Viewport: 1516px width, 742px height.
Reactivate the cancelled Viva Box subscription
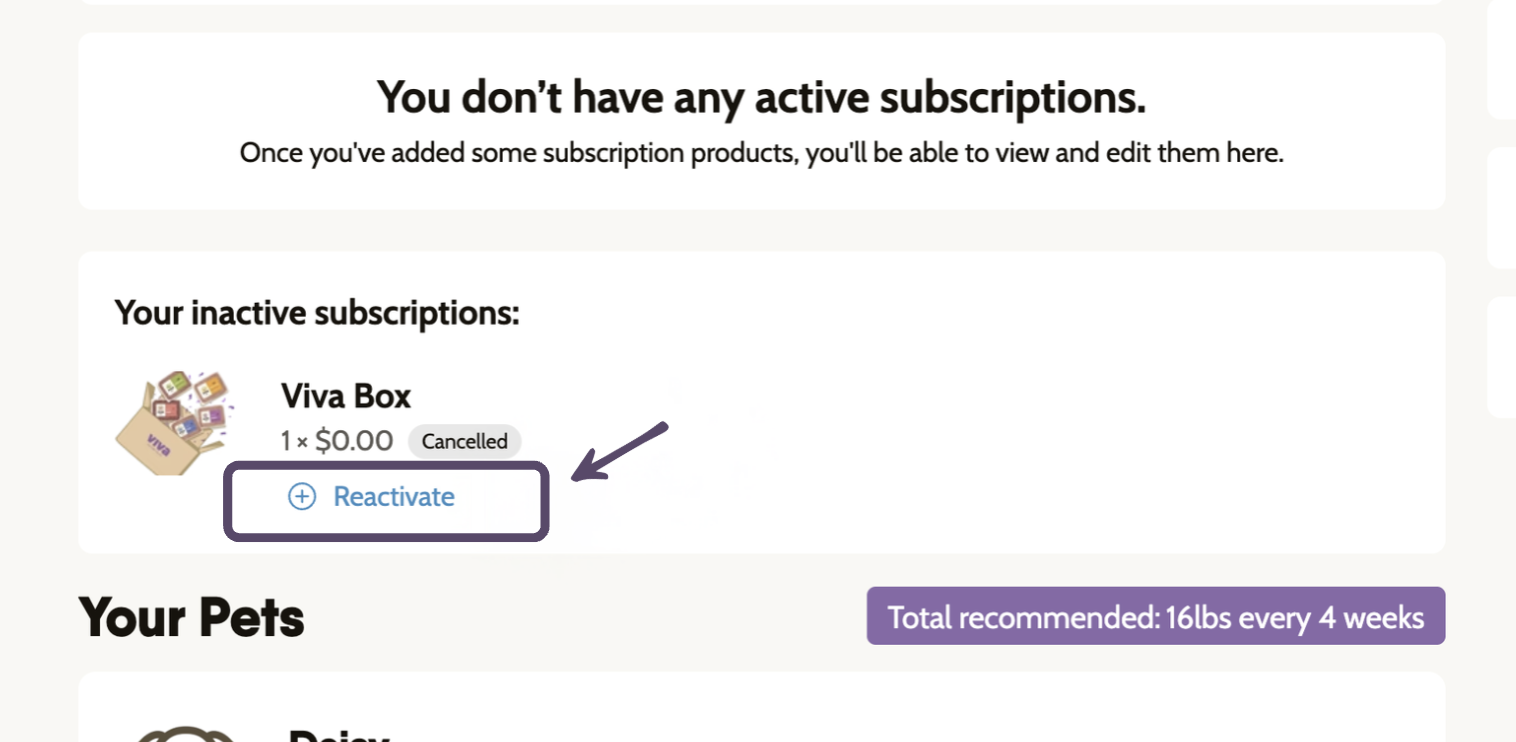[x=371, y=497]
